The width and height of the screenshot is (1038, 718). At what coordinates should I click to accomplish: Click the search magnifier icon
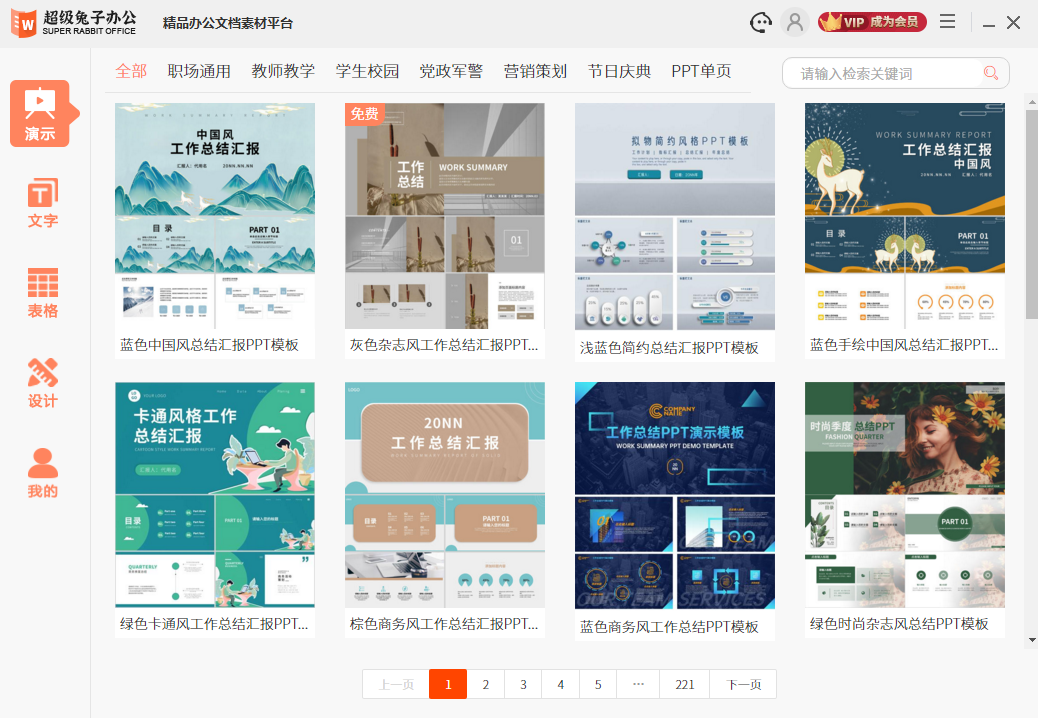pyautogui.click(x=990, y=73)
